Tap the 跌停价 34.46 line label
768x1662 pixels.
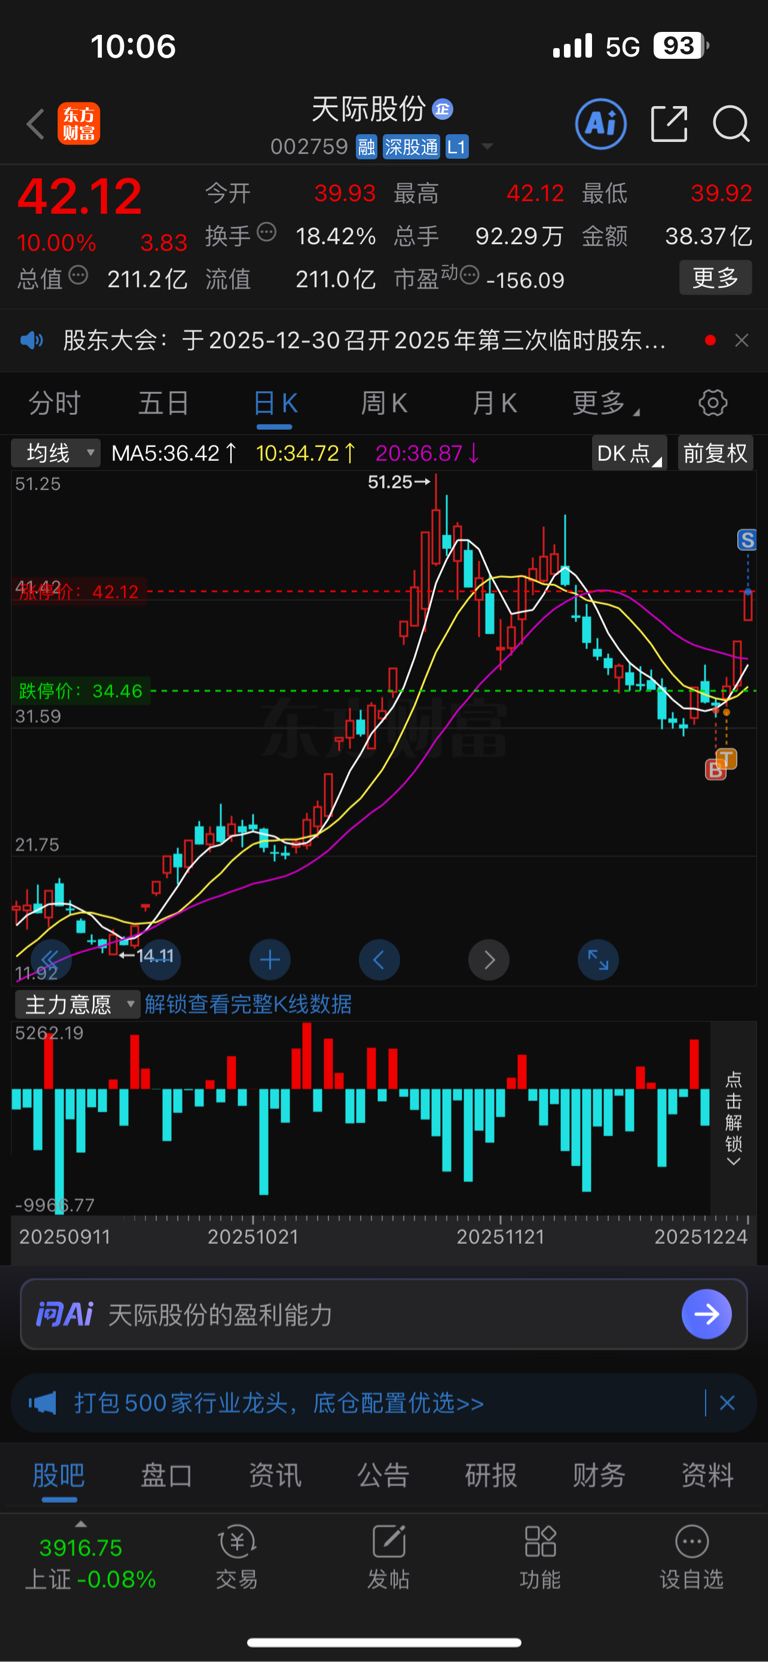coord(80,691)
